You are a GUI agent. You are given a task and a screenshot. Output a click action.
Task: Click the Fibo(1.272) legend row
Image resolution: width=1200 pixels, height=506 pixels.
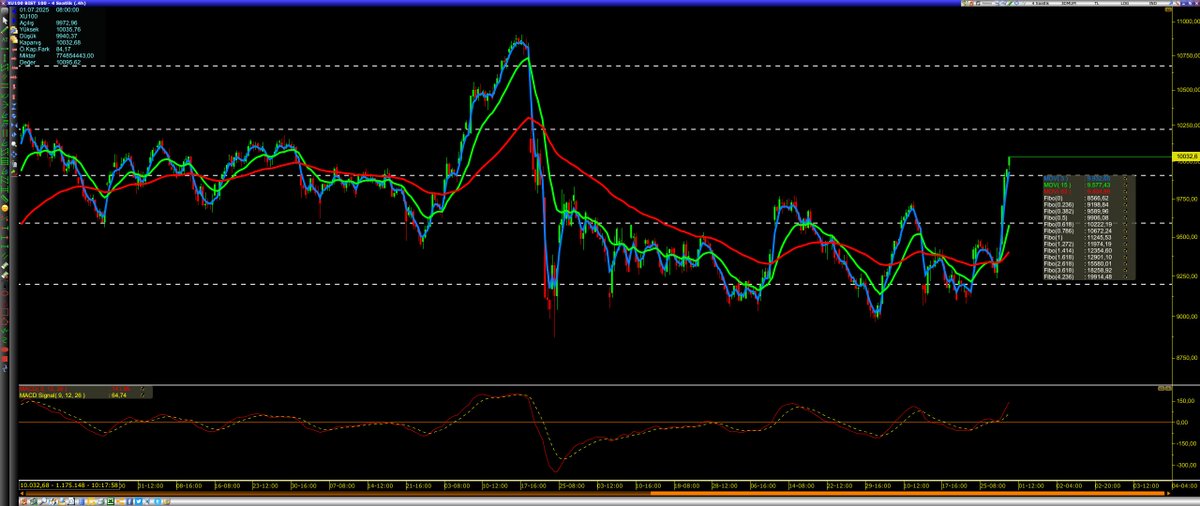pyautogui.click(x=1087, y=244)
